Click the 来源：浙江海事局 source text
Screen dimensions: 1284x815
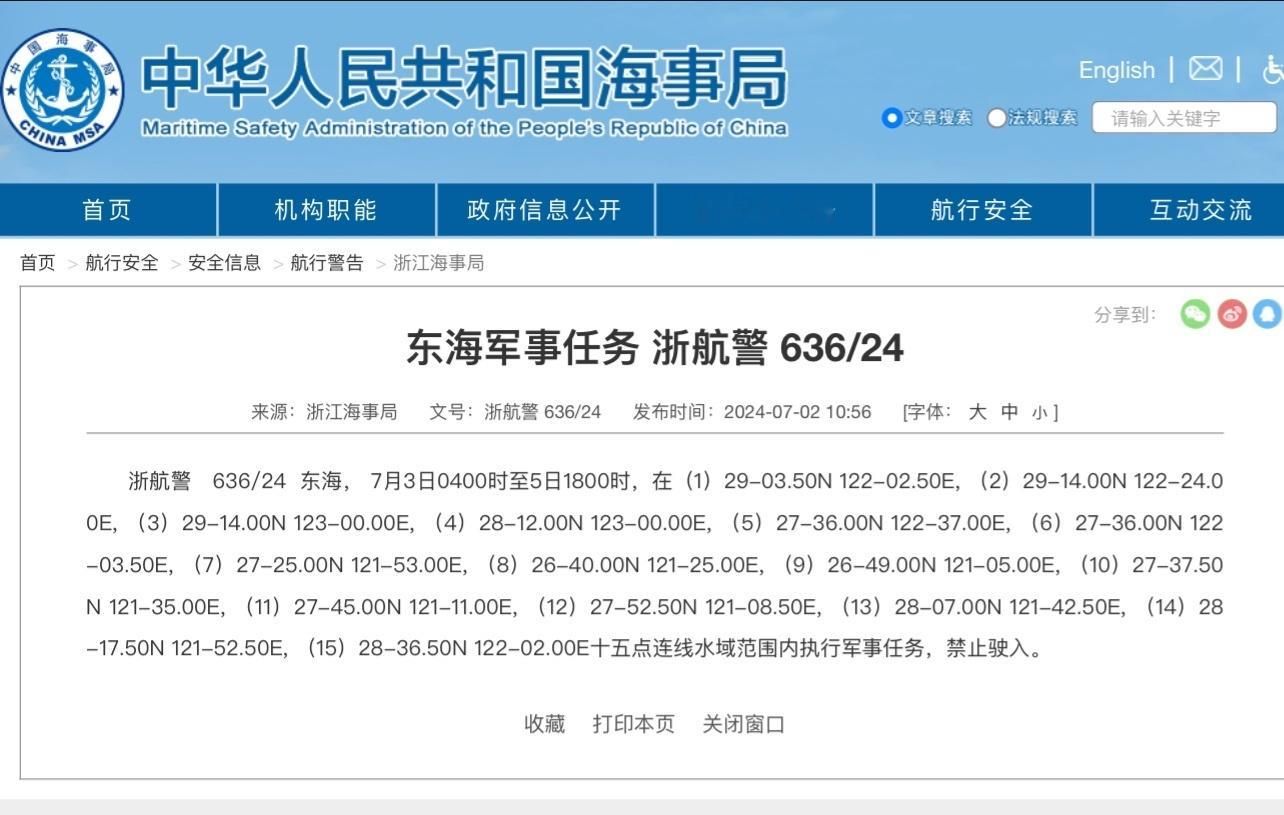coord(324,412)
